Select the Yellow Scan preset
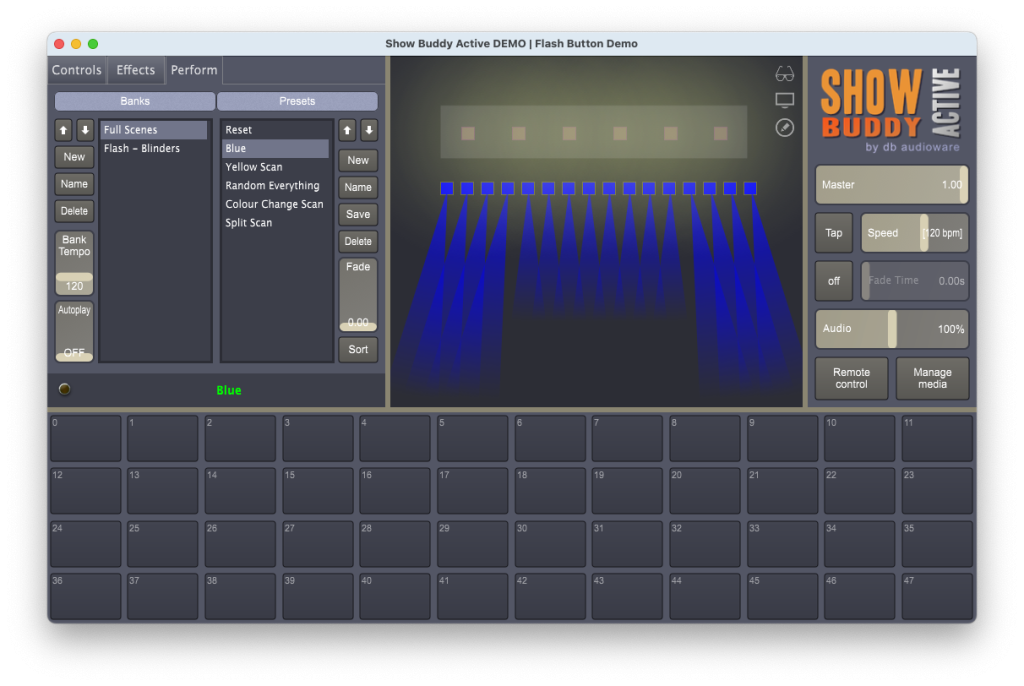The height and width of the screenshot is (686, 1024). pos(254,167)
